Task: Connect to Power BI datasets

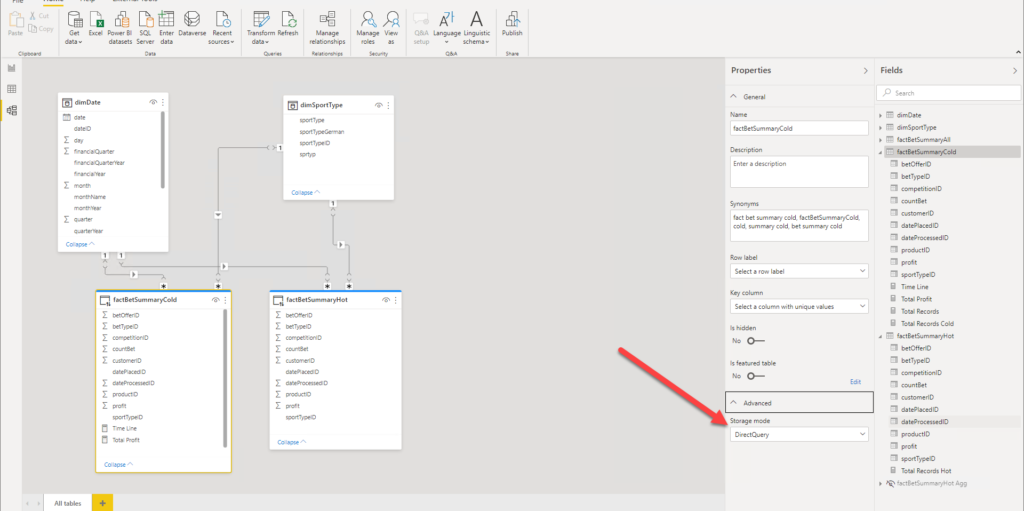Action: [120, 27]
